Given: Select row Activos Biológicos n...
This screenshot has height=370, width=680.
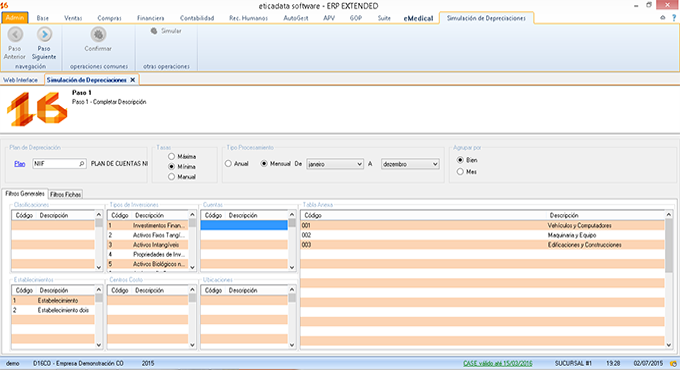Looking at the screenshot, I should (148, 264).
